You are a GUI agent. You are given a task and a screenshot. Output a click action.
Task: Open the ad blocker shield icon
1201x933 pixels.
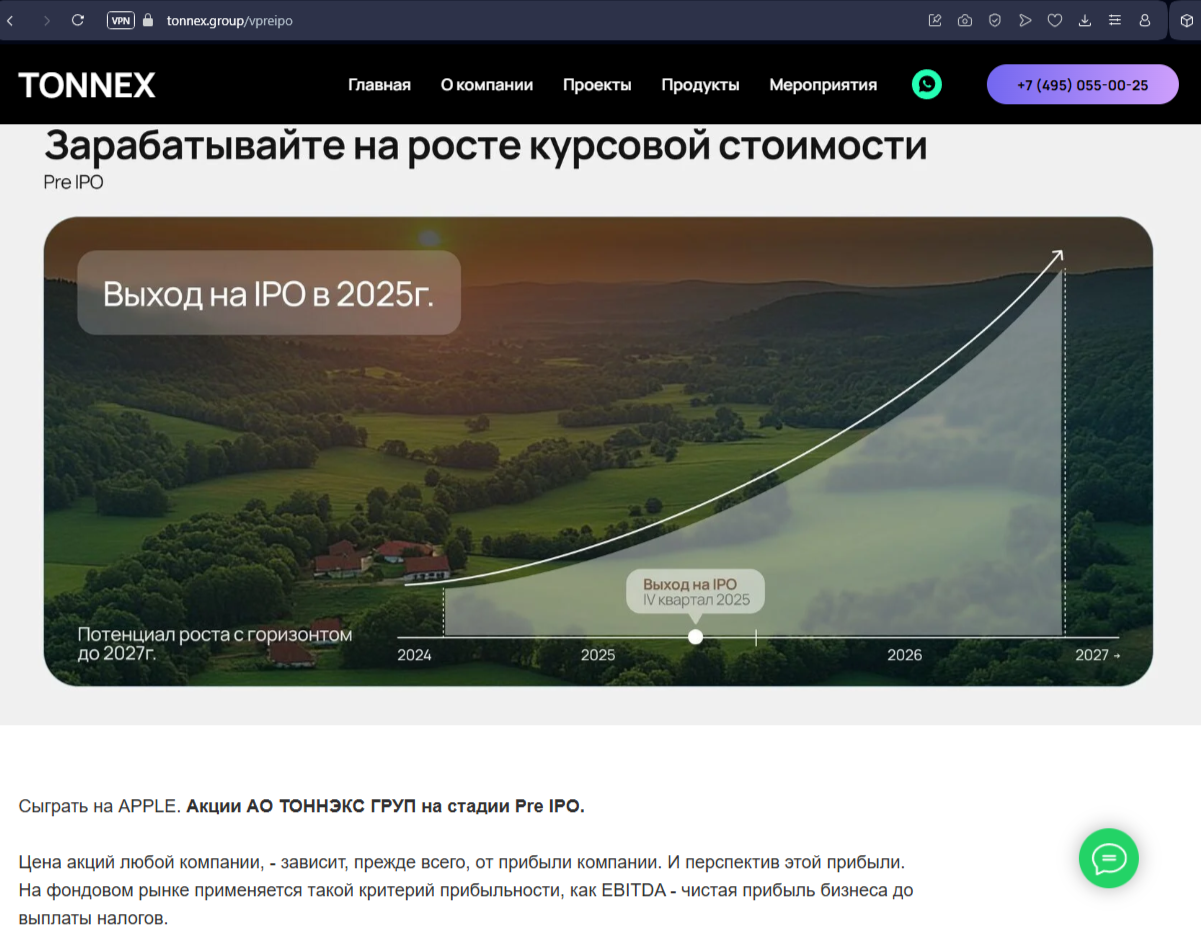point(995,20)
